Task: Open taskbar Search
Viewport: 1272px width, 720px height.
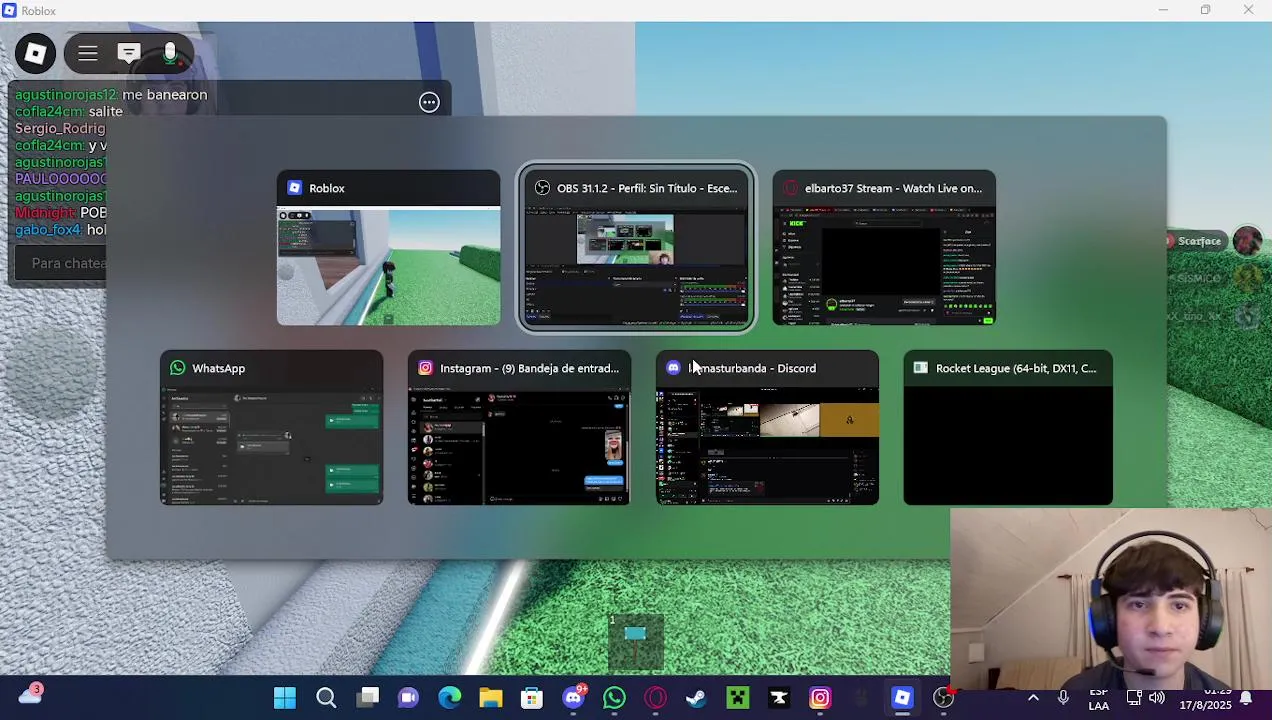Action: (326, 698)
